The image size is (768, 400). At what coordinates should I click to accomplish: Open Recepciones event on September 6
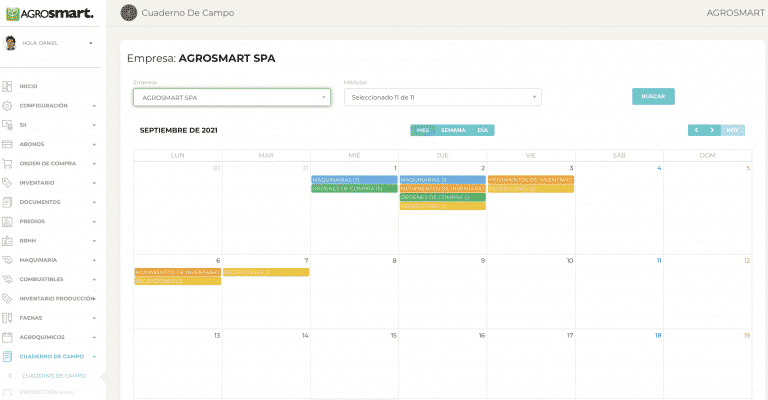point(177,281)
